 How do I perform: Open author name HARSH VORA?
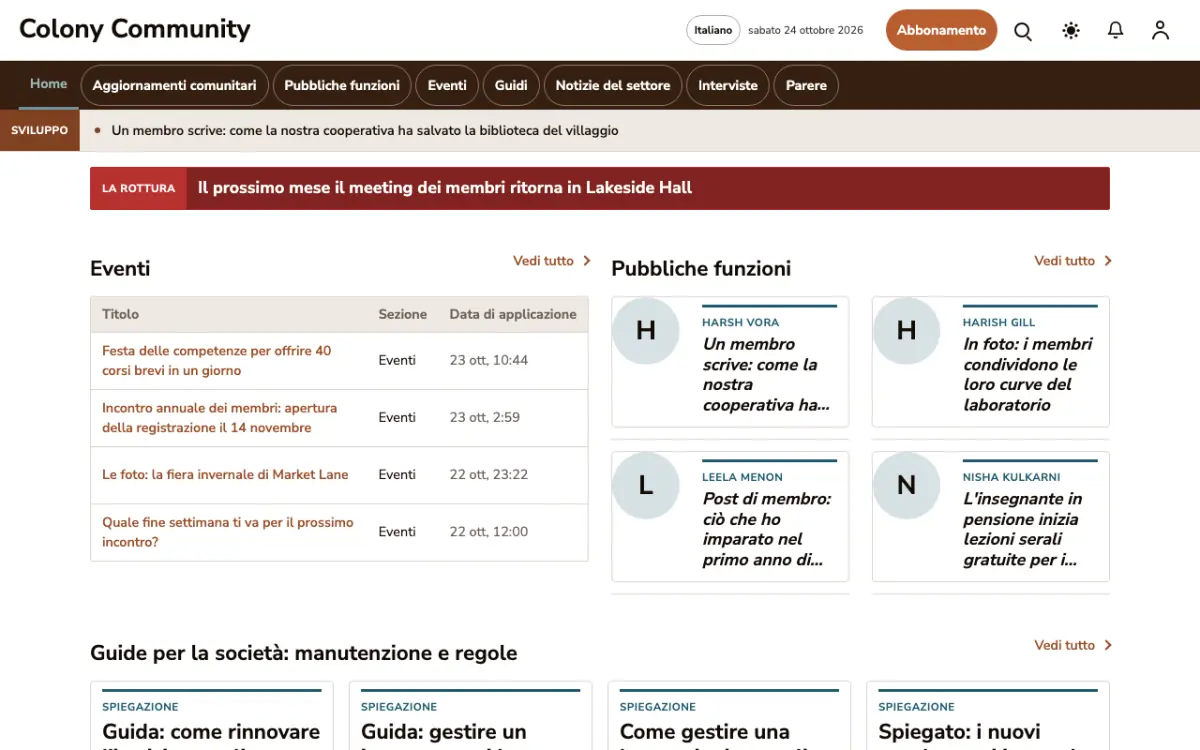pyautogui.click(x=741, y=323)
